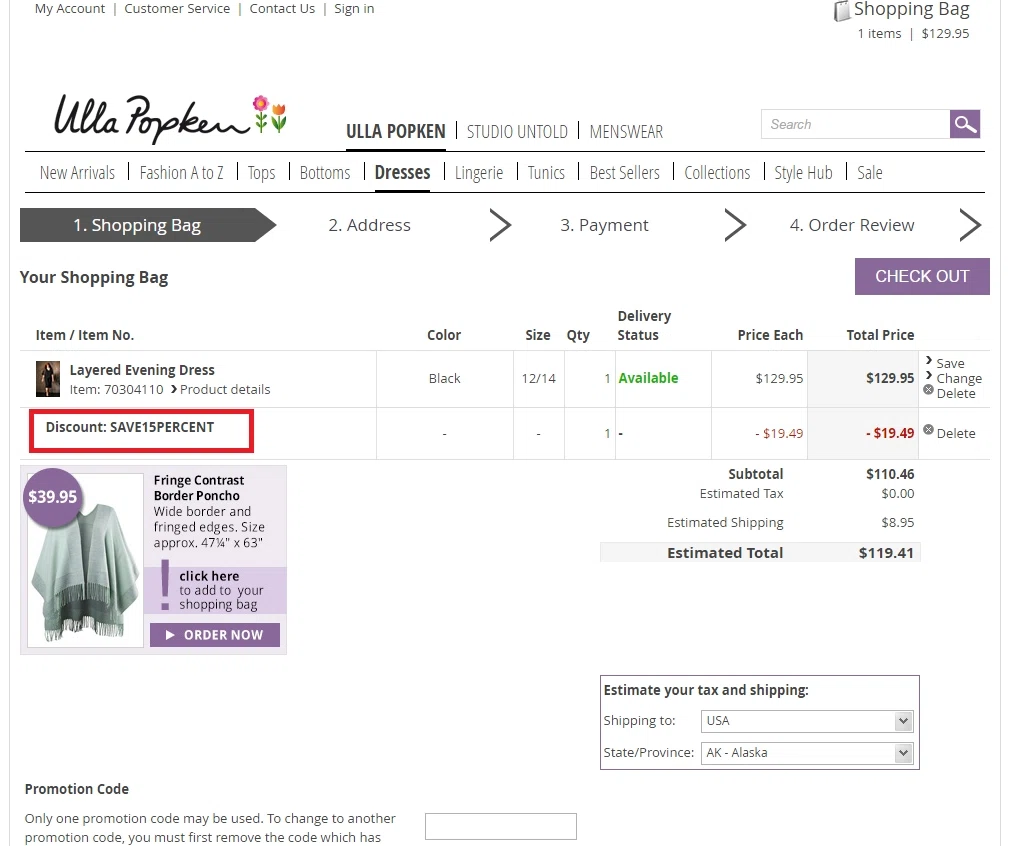Select the ULLA POPKEN brand tab
Screen dimensions: 1022x846
(396, 132)
